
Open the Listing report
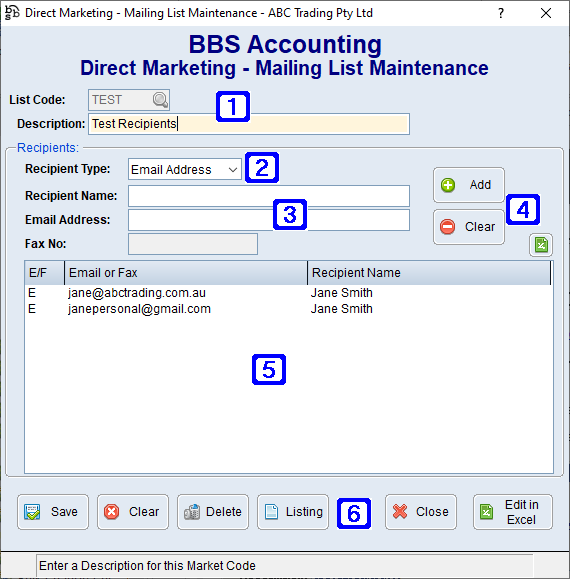(x=293, y=512)
